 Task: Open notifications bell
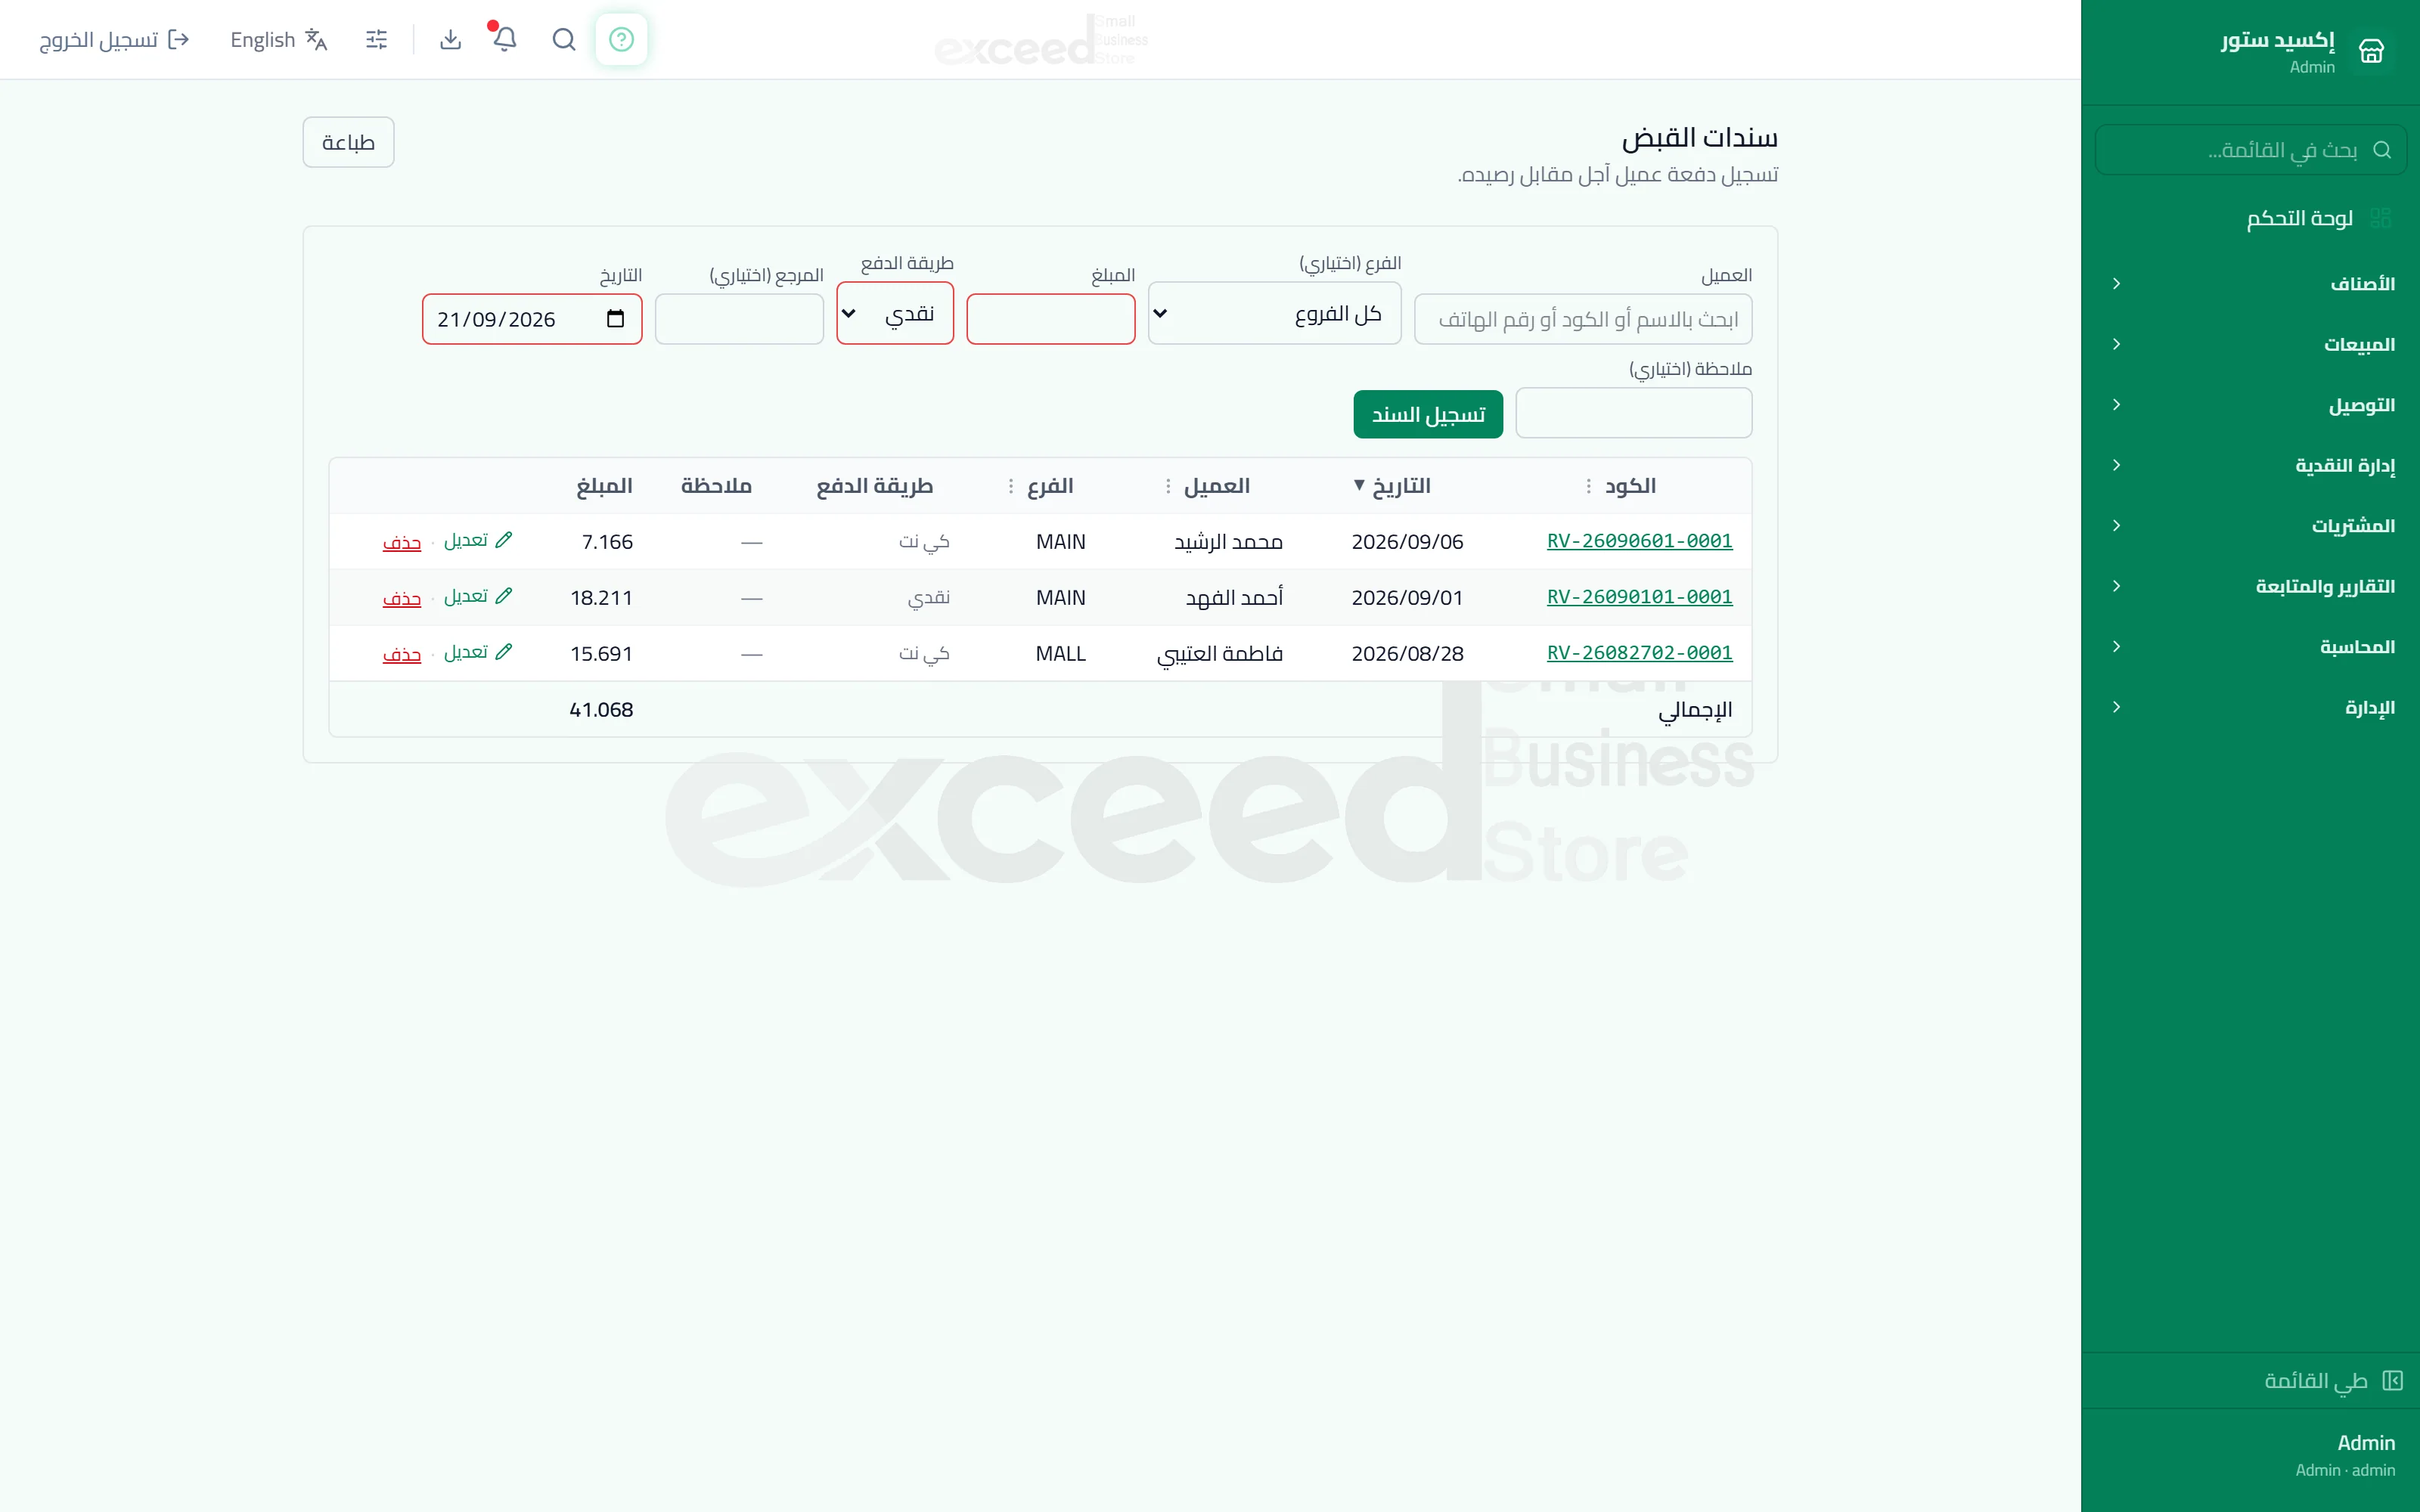click(505, 39)
